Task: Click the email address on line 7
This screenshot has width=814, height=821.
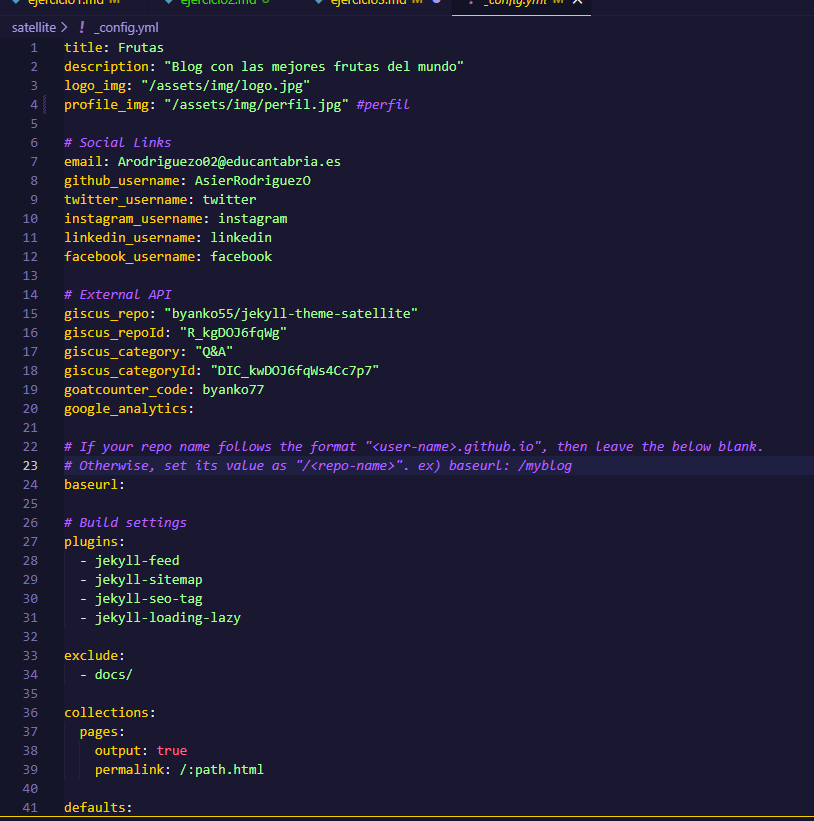Action: click(229, 161)
